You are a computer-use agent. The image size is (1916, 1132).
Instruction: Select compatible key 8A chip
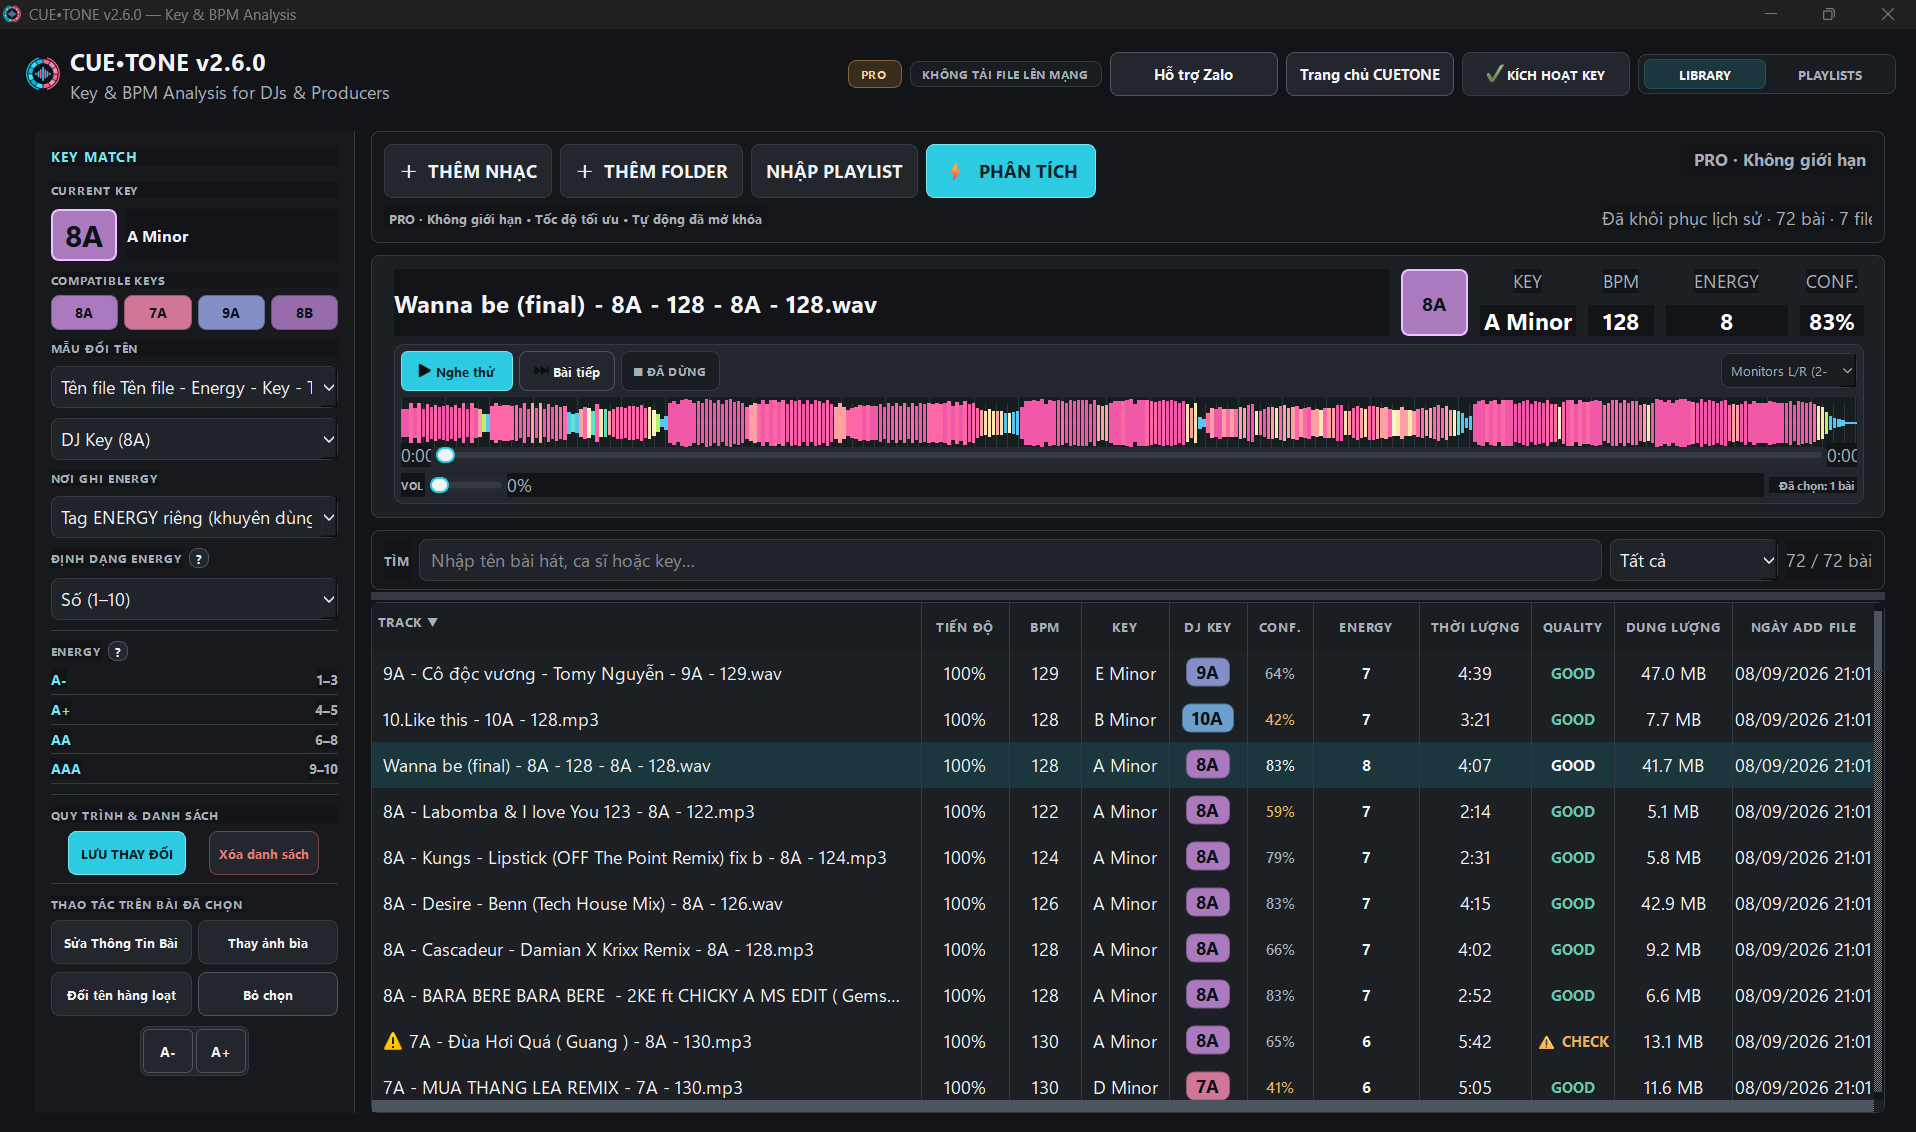[x=84, y=313]
